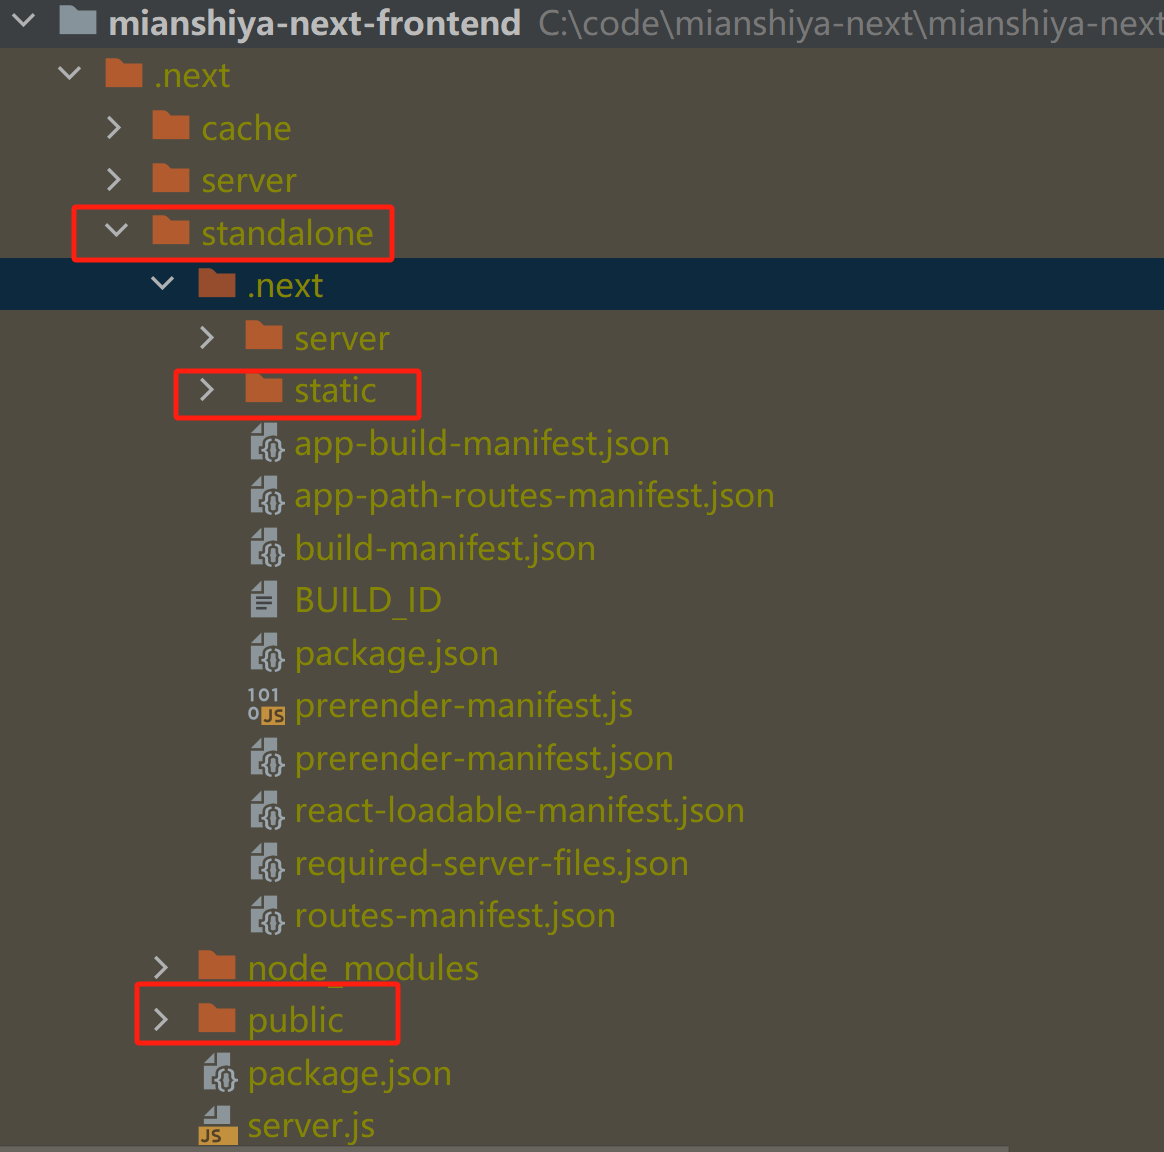Expand the public folder
This screenshot has height=1152, width=1164.
160,1019
